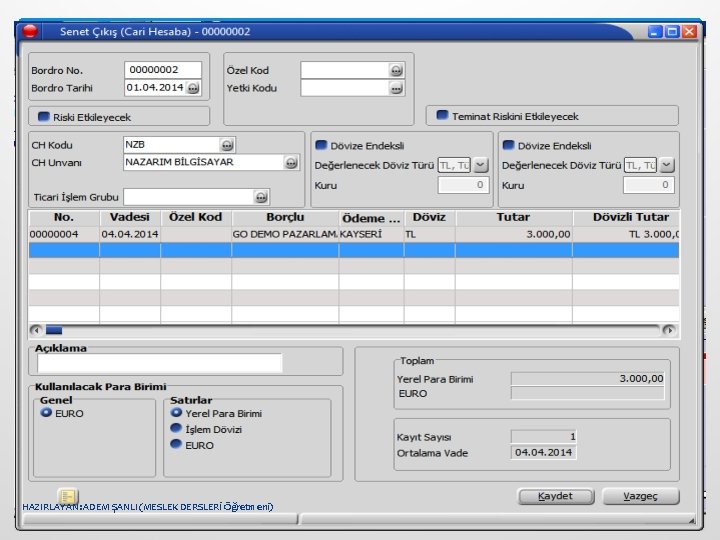
Task: Click the right arrow of the horizontal scrollbar
Action: tap(669, 330)
